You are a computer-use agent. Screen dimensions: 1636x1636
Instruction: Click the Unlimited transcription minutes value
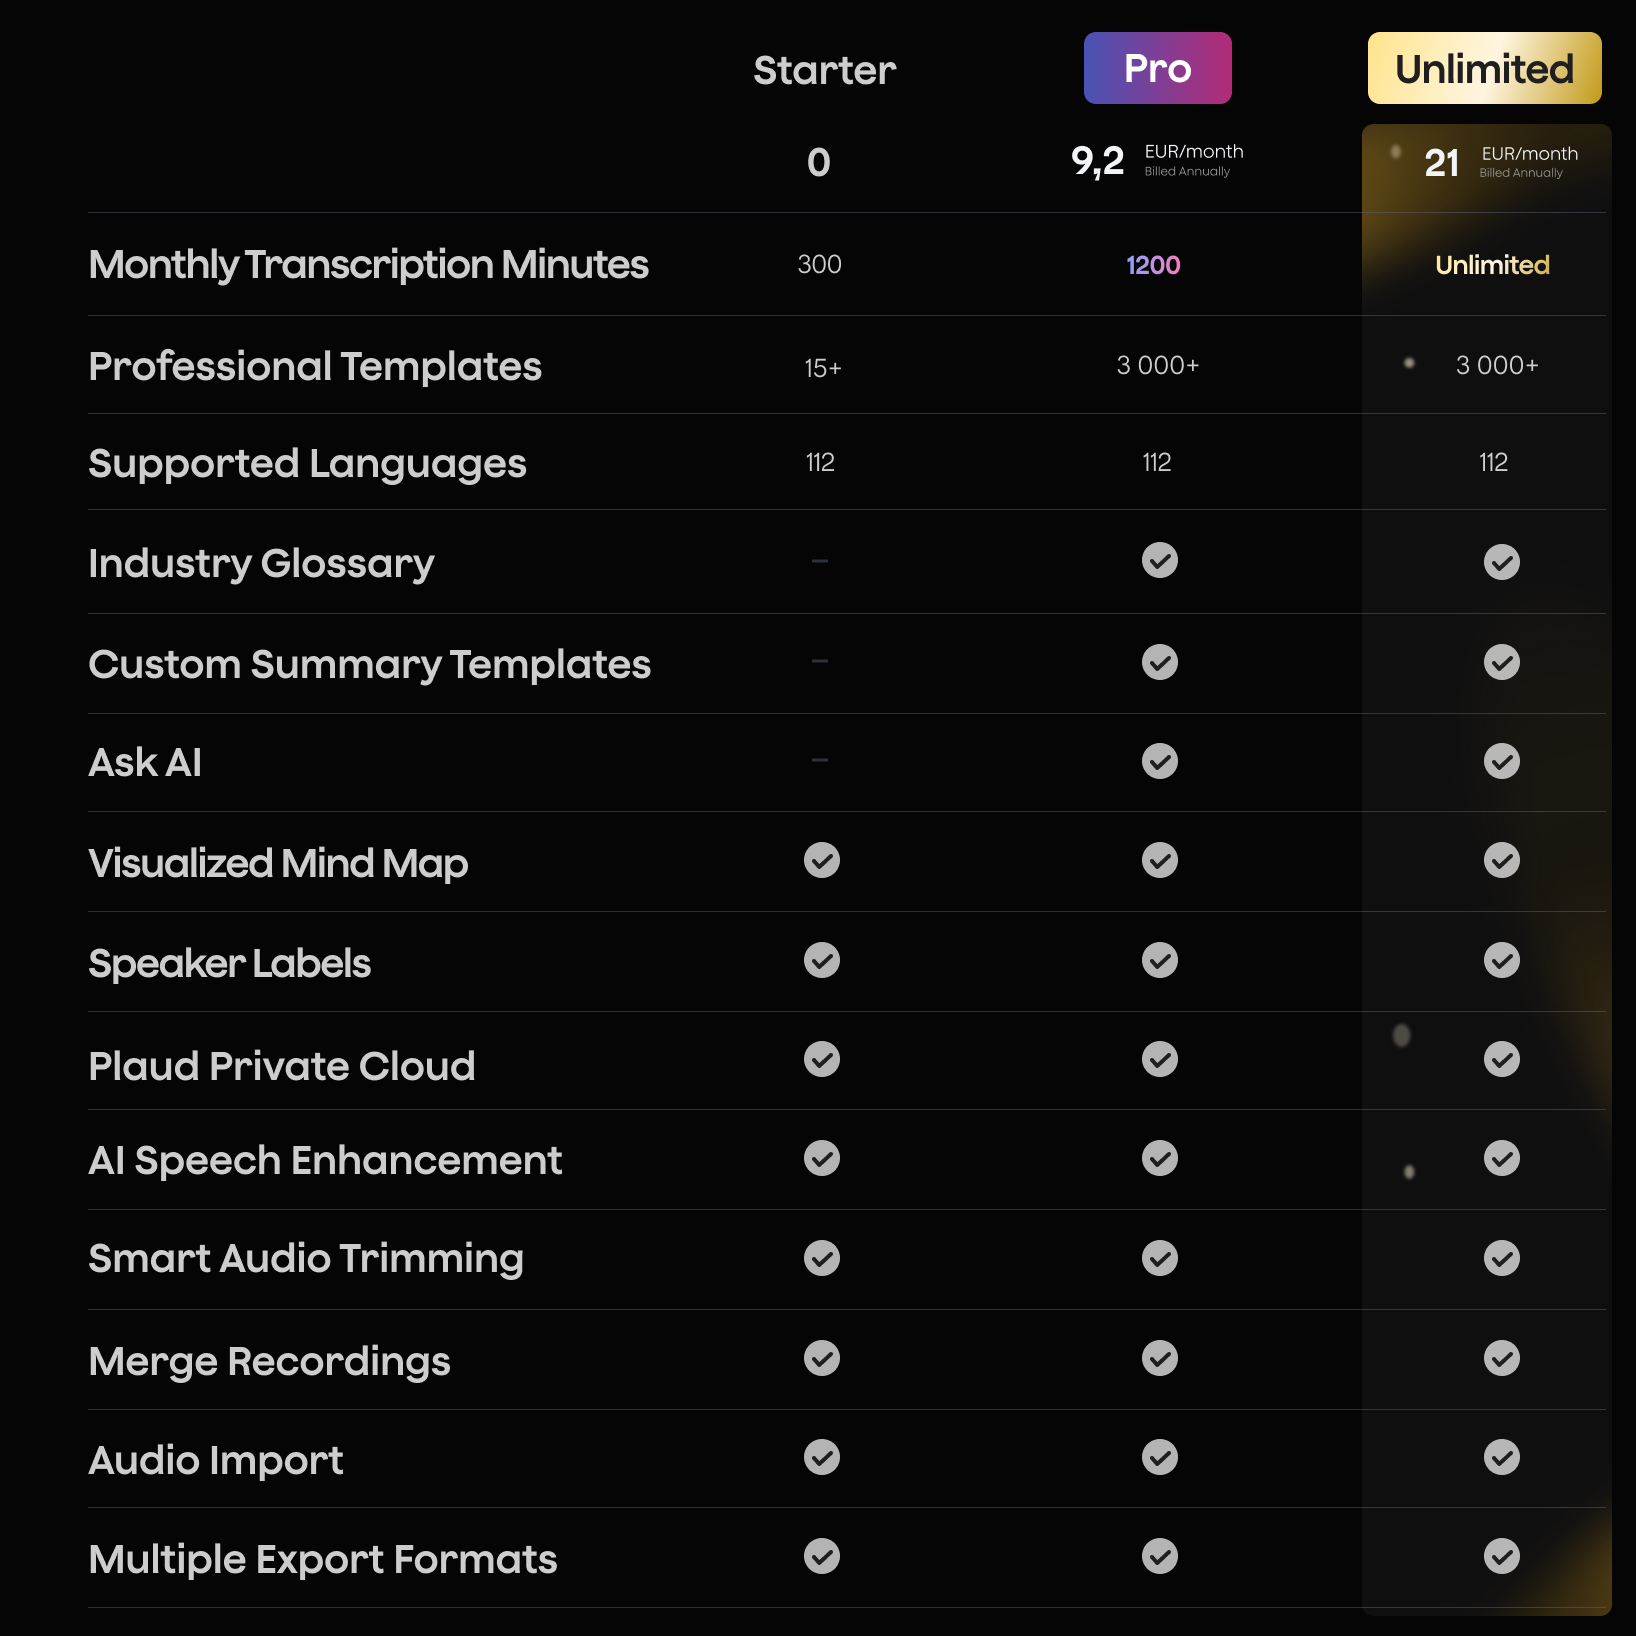(x=1492, y=265)
